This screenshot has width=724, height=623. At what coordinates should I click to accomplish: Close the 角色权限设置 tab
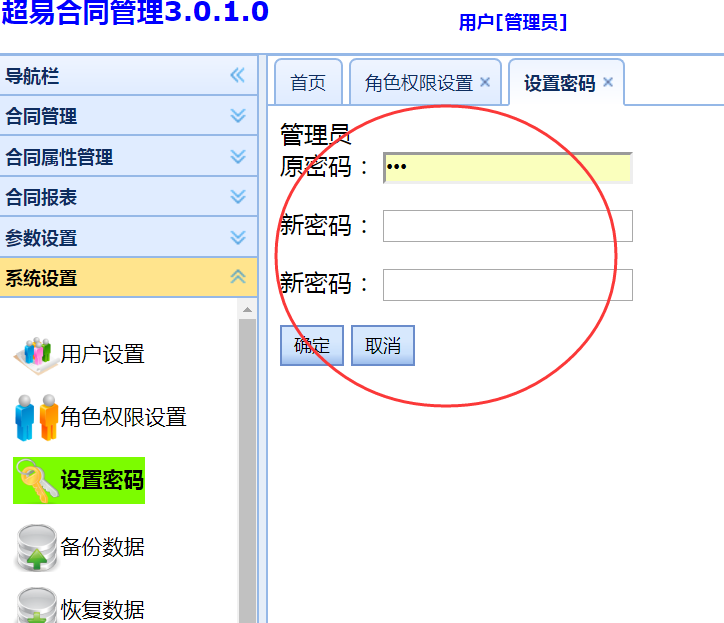coord(485,83)
